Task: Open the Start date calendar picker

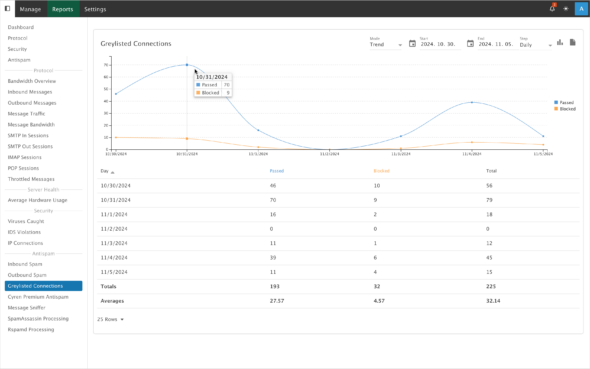Action: (x=412, y=44)
